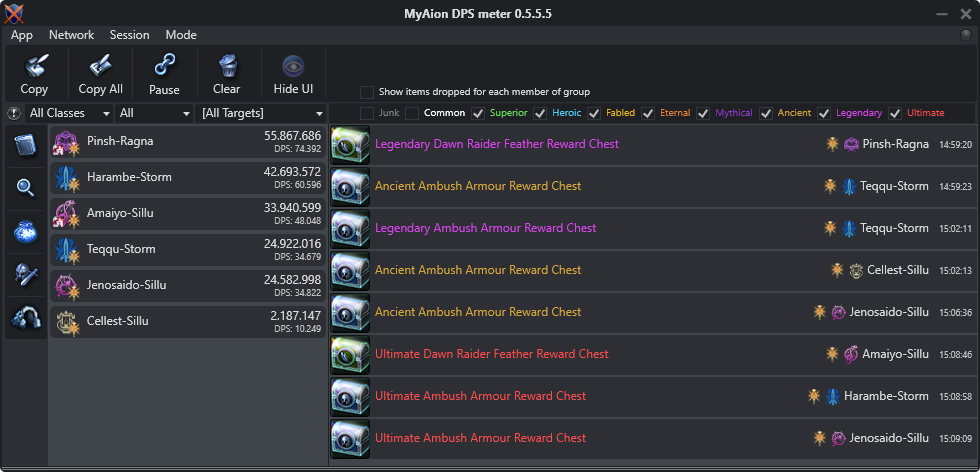Click Pinsh-Ragna's class icon in damage list
Image resolution: width=980 pixels, height=472 pixels.
[66, 143]
